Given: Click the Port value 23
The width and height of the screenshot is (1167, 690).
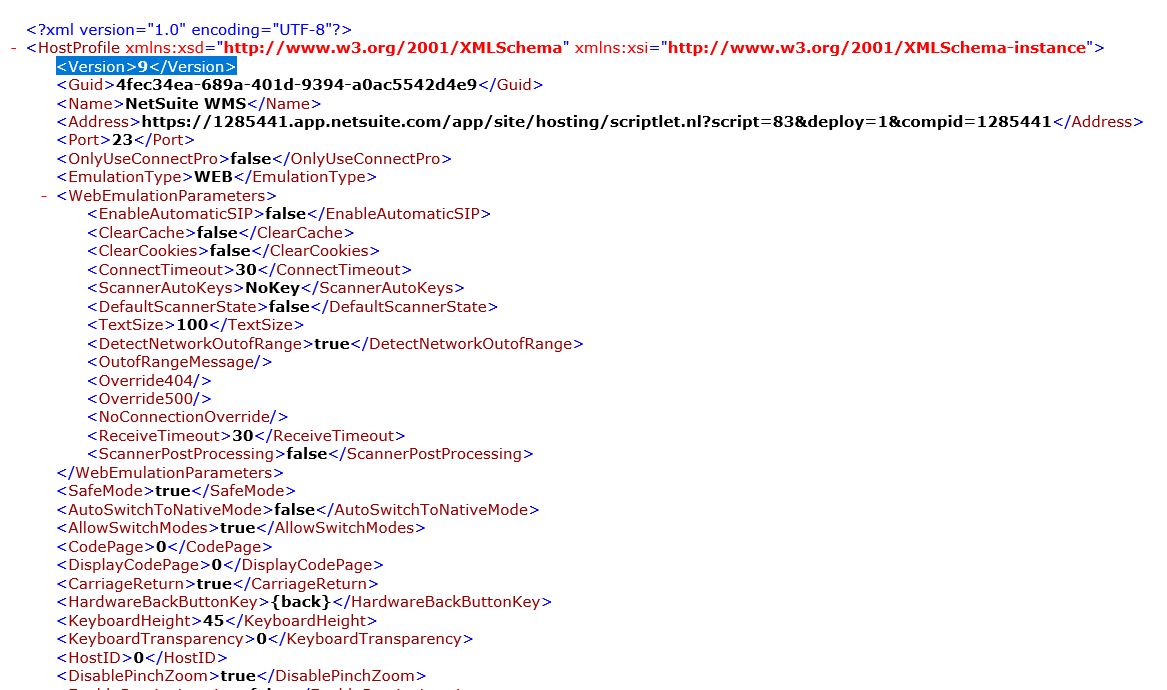Looking at the screenshot, I should tap(122, 140).
